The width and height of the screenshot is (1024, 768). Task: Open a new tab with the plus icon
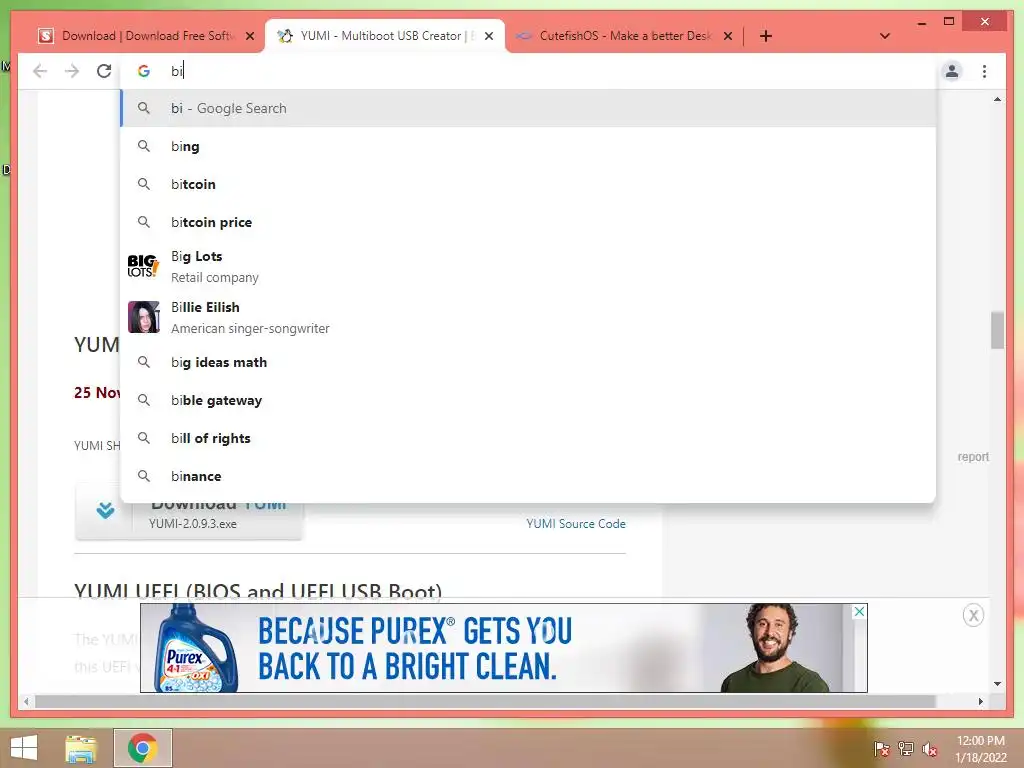(x=766, y=36)
